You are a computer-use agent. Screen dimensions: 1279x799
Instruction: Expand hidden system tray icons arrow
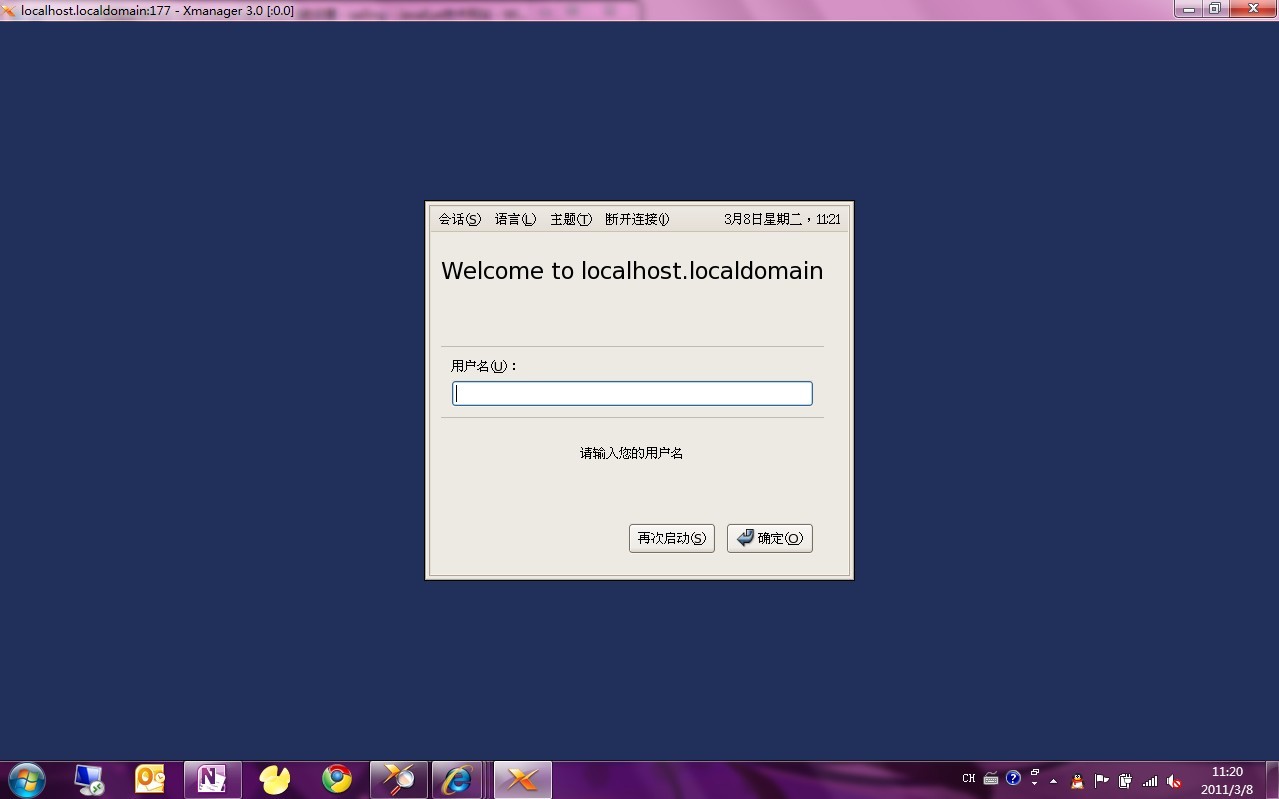[1053, 781]
